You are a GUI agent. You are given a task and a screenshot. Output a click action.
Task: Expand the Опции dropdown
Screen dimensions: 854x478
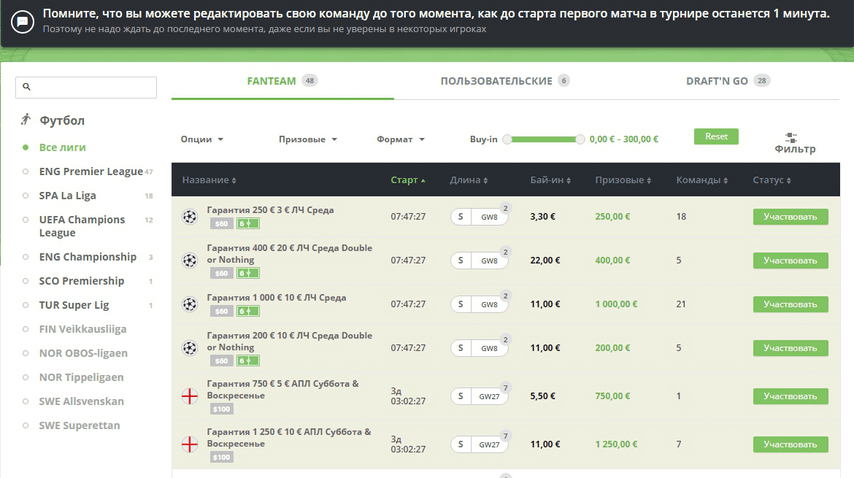tap(202, 140)
